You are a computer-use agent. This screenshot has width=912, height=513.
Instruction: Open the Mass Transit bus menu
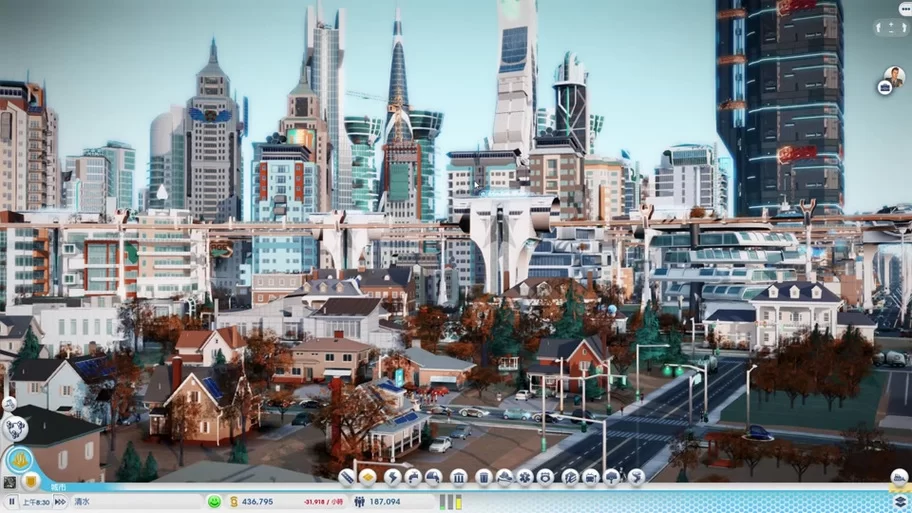tap(590, 478)
